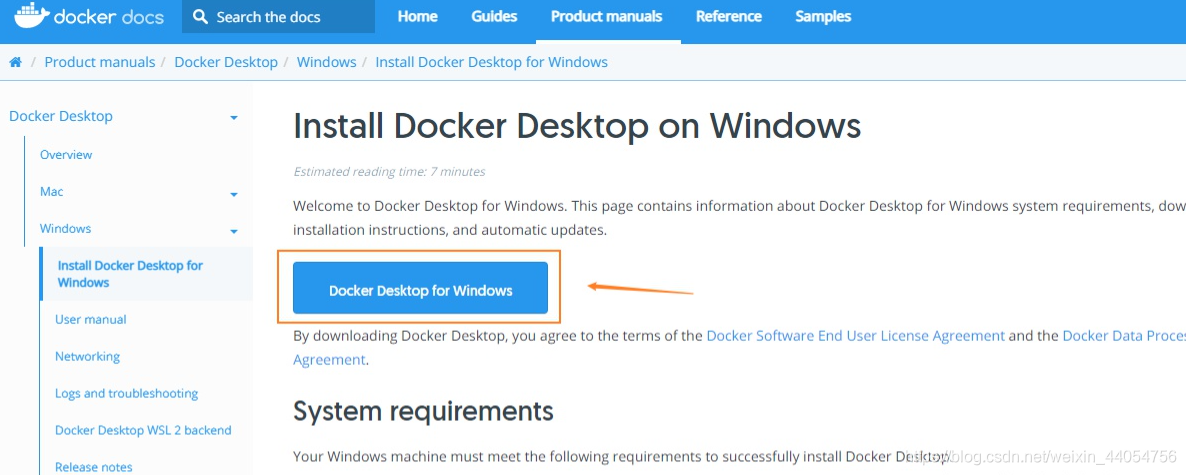Viewport: 1186px width, 475px height.
Task: Click the Docker Desktop for Windows download button
Action: coord(421,288)
